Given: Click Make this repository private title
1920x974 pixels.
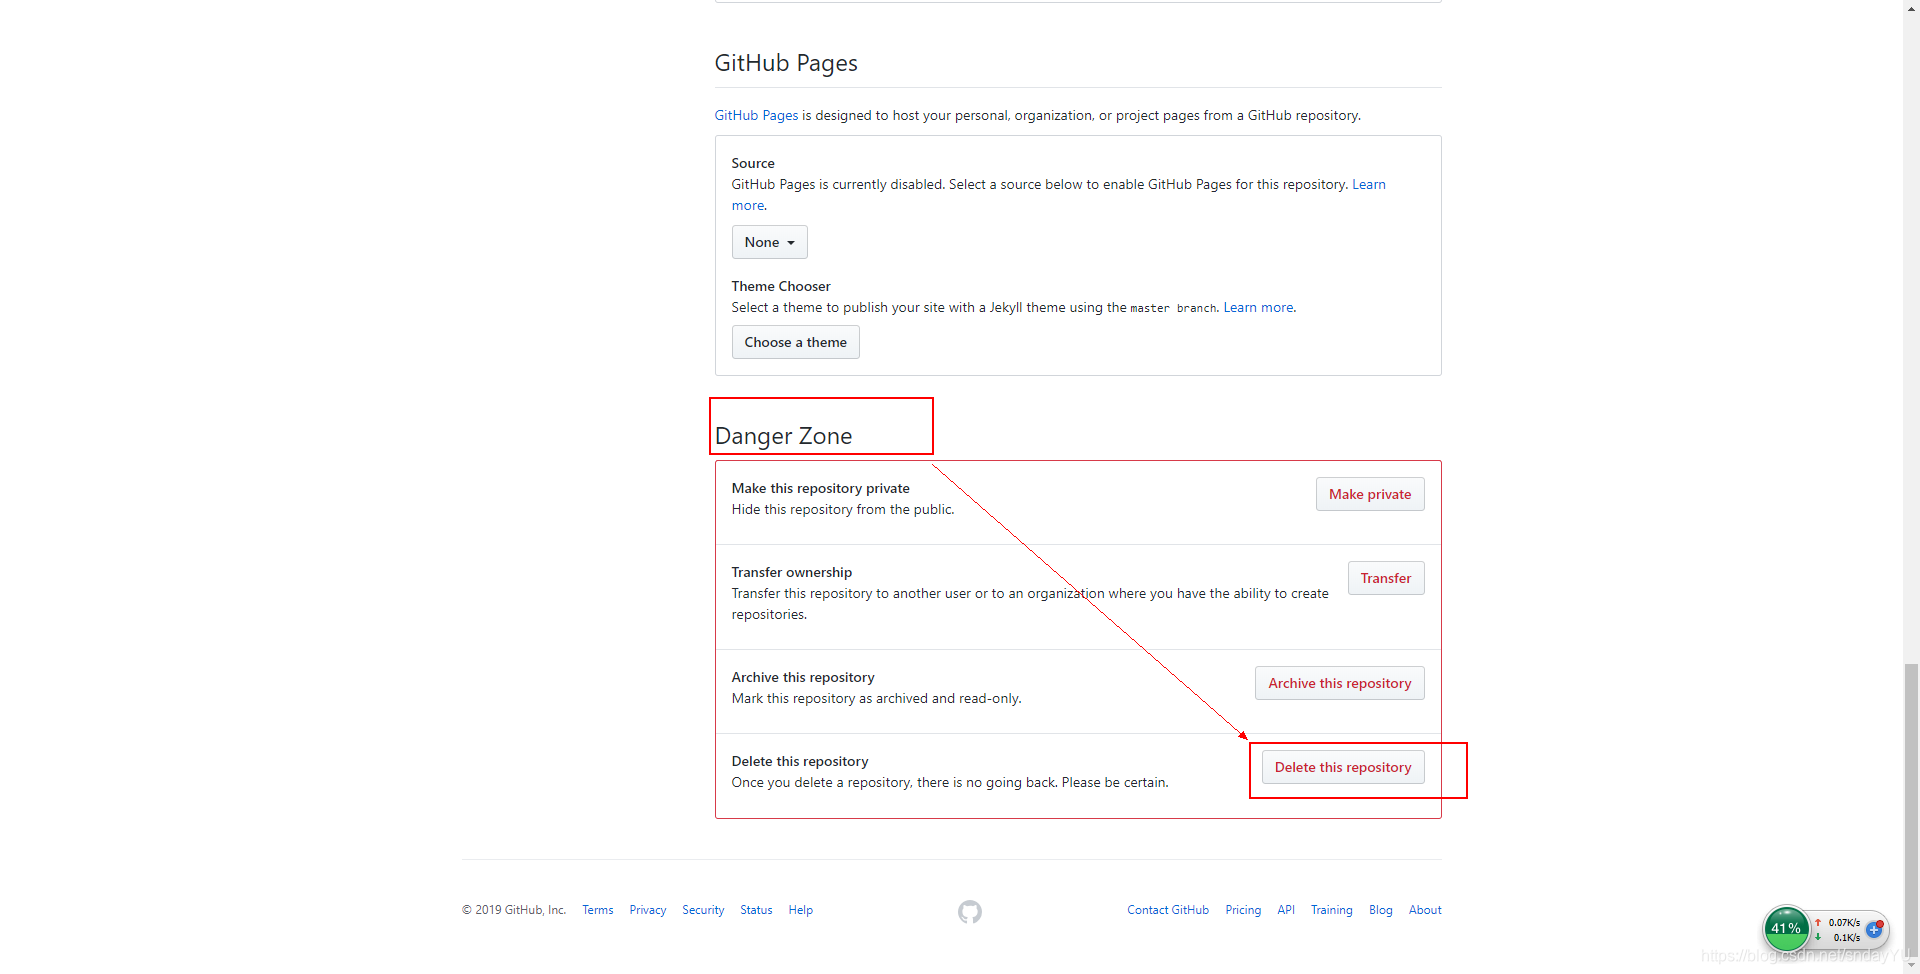Looking at the screenshot, I should (x=820, y=488).
